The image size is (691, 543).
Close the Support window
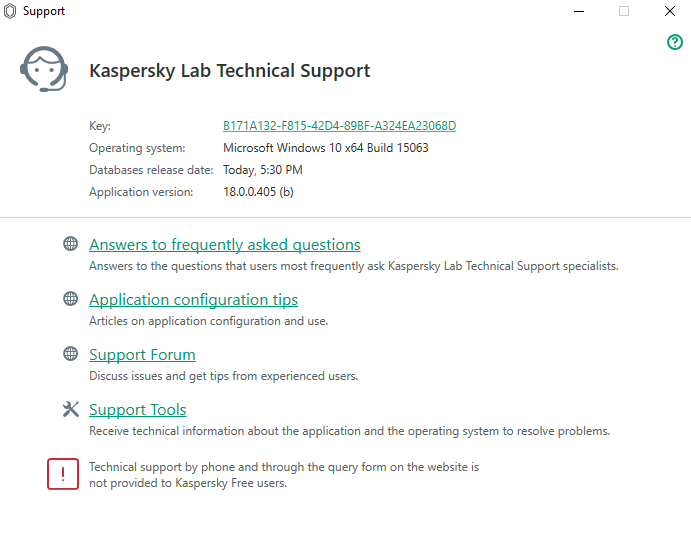pyautogui.click(x=670, y=11)
